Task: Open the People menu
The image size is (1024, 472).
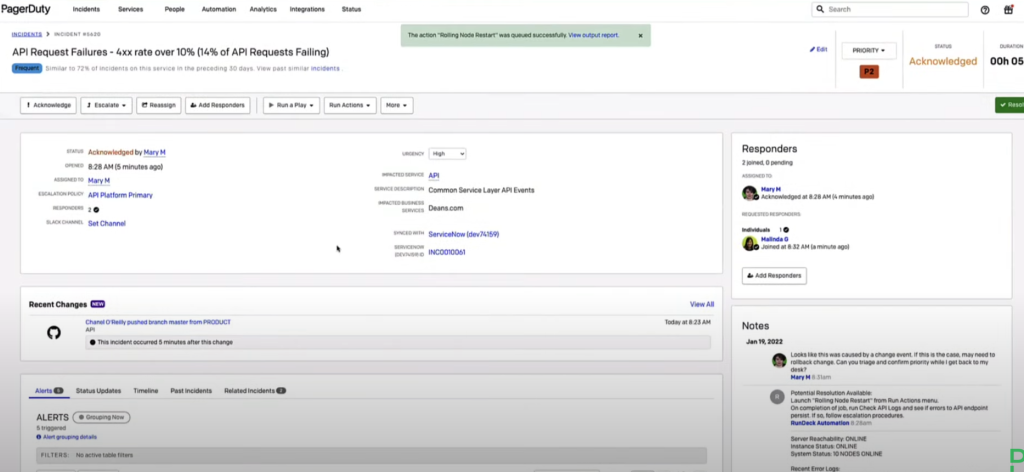Action: tap(175, 10)
